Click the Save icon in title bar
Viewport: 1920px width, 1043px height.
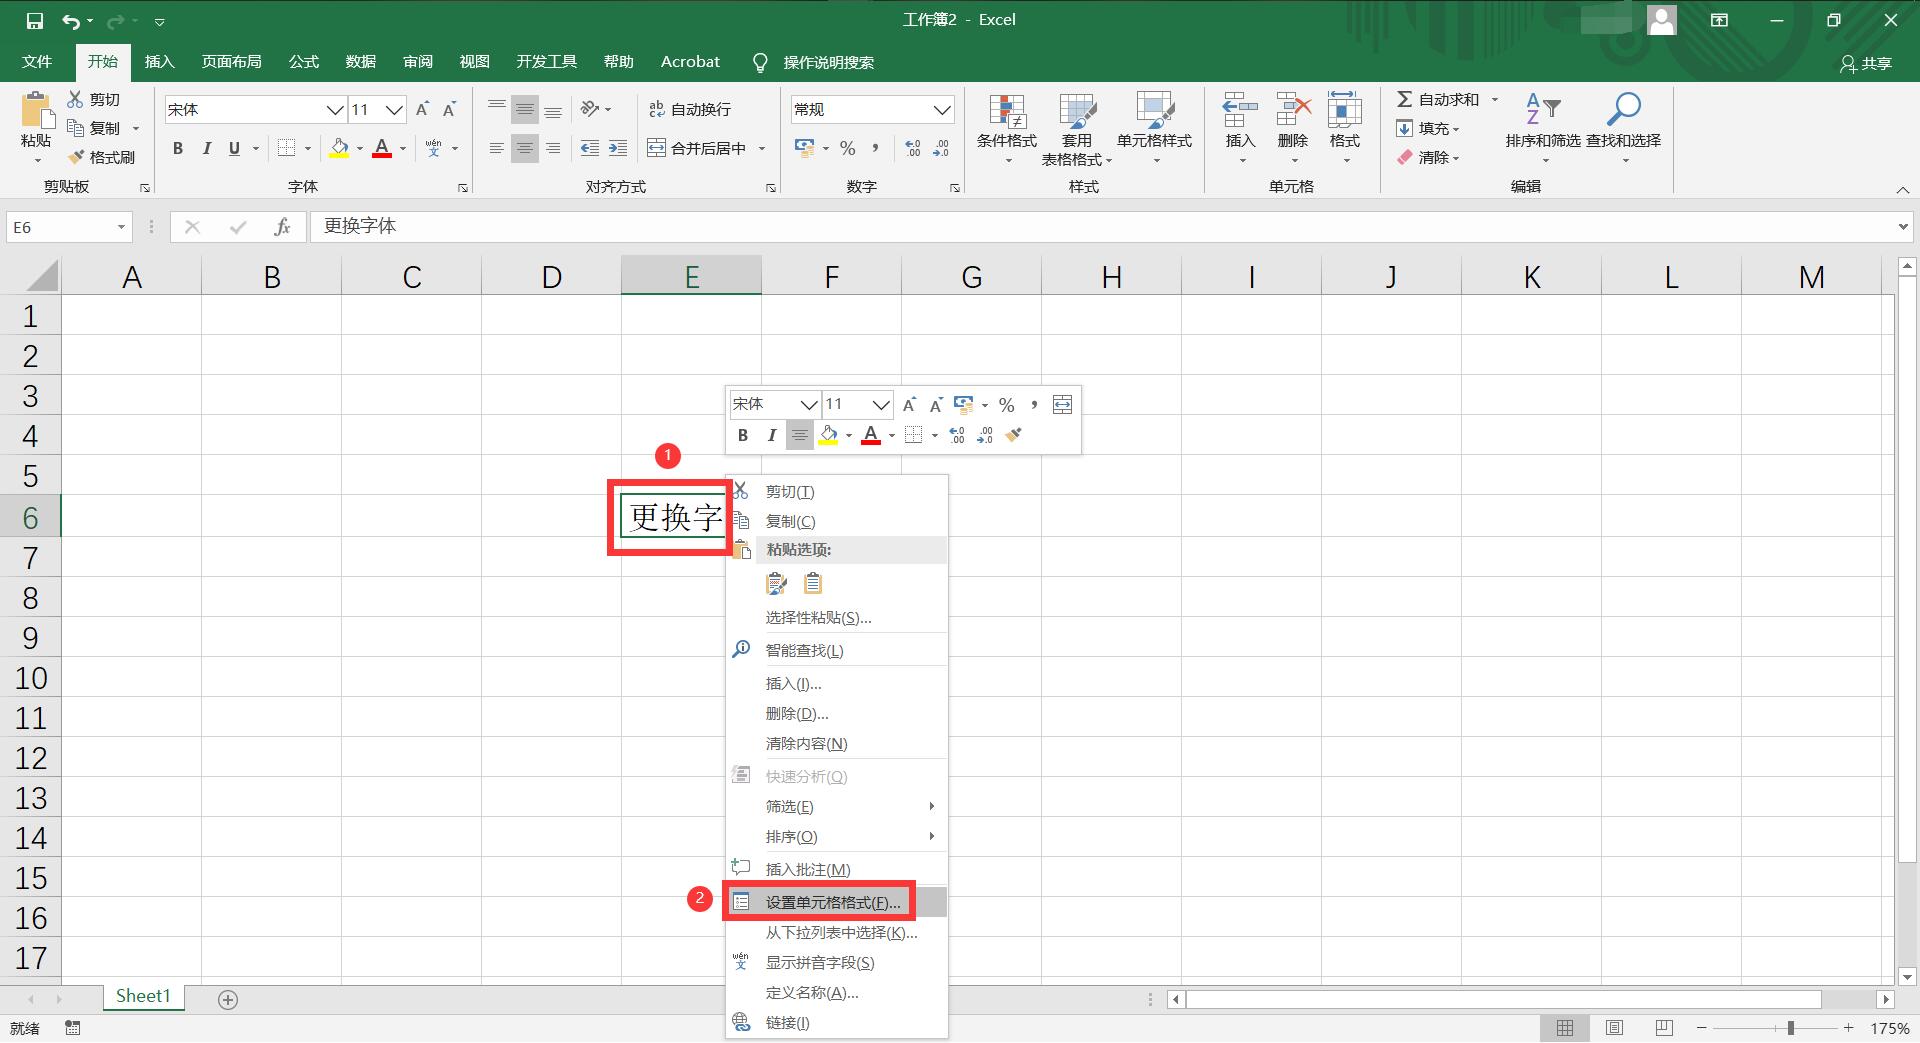[x=34, y=20]
